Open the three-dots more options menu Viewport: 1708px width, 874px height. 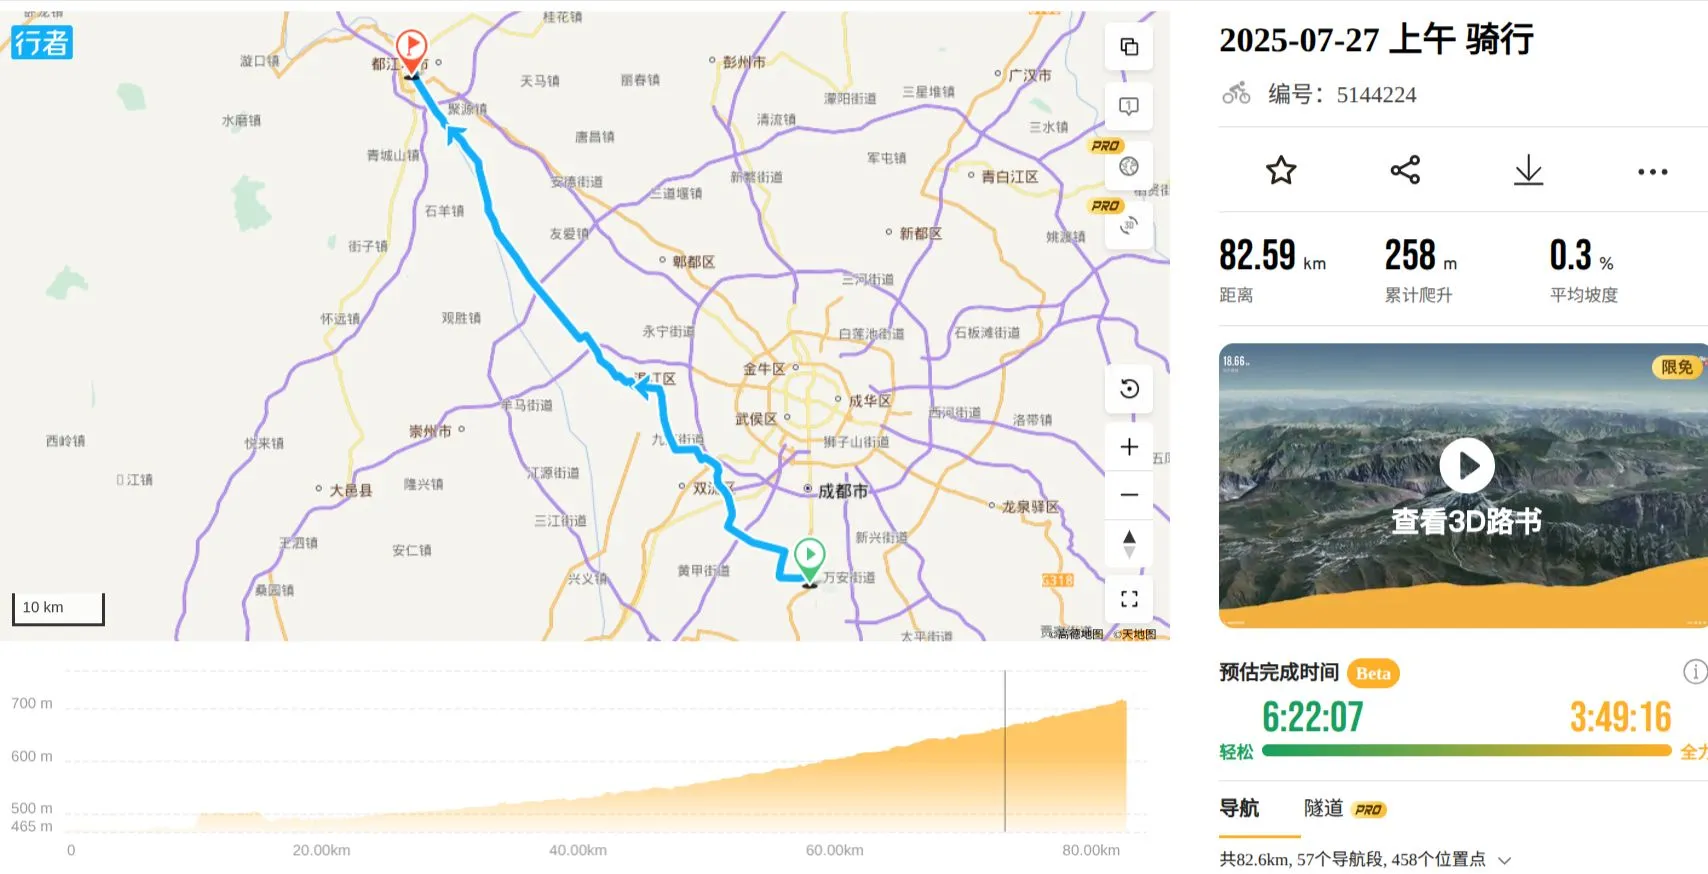pos(1652,172)
